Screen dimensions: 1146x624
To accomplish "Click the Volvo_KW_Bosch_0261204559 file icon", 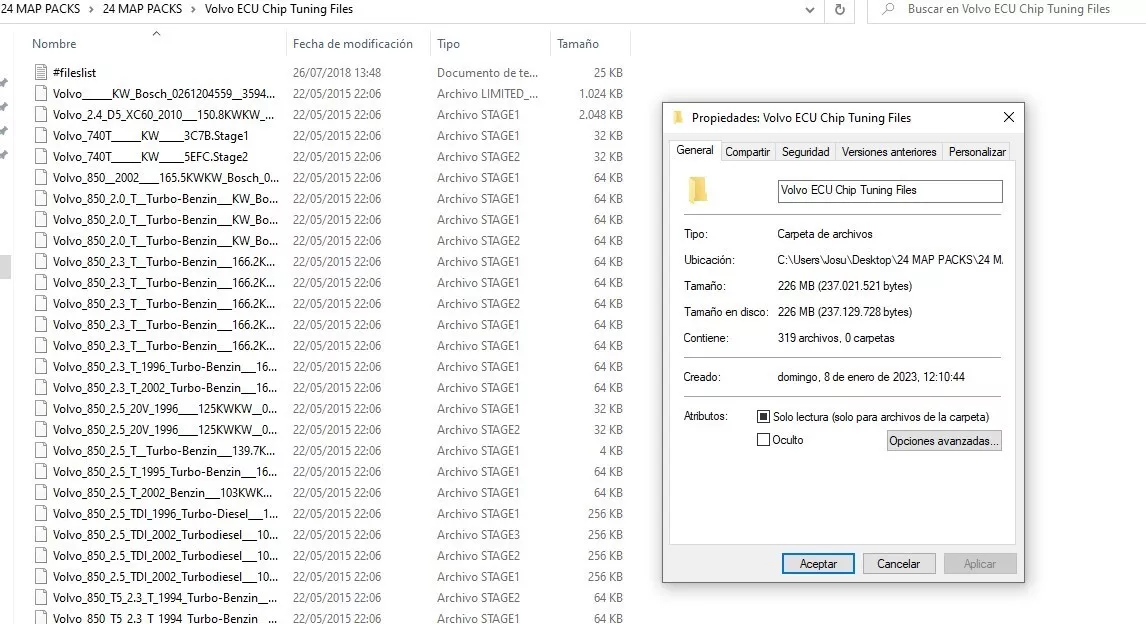I will [x=41, y=94].
